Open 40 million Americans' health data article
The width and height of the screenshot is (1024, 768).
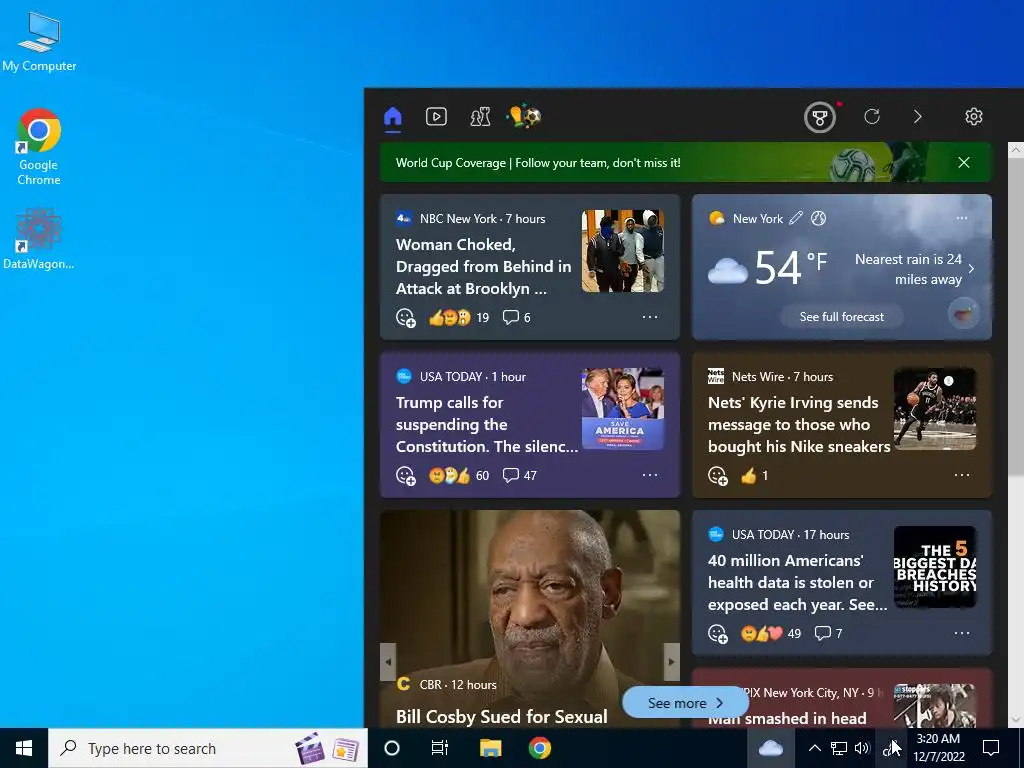(797, 583)
